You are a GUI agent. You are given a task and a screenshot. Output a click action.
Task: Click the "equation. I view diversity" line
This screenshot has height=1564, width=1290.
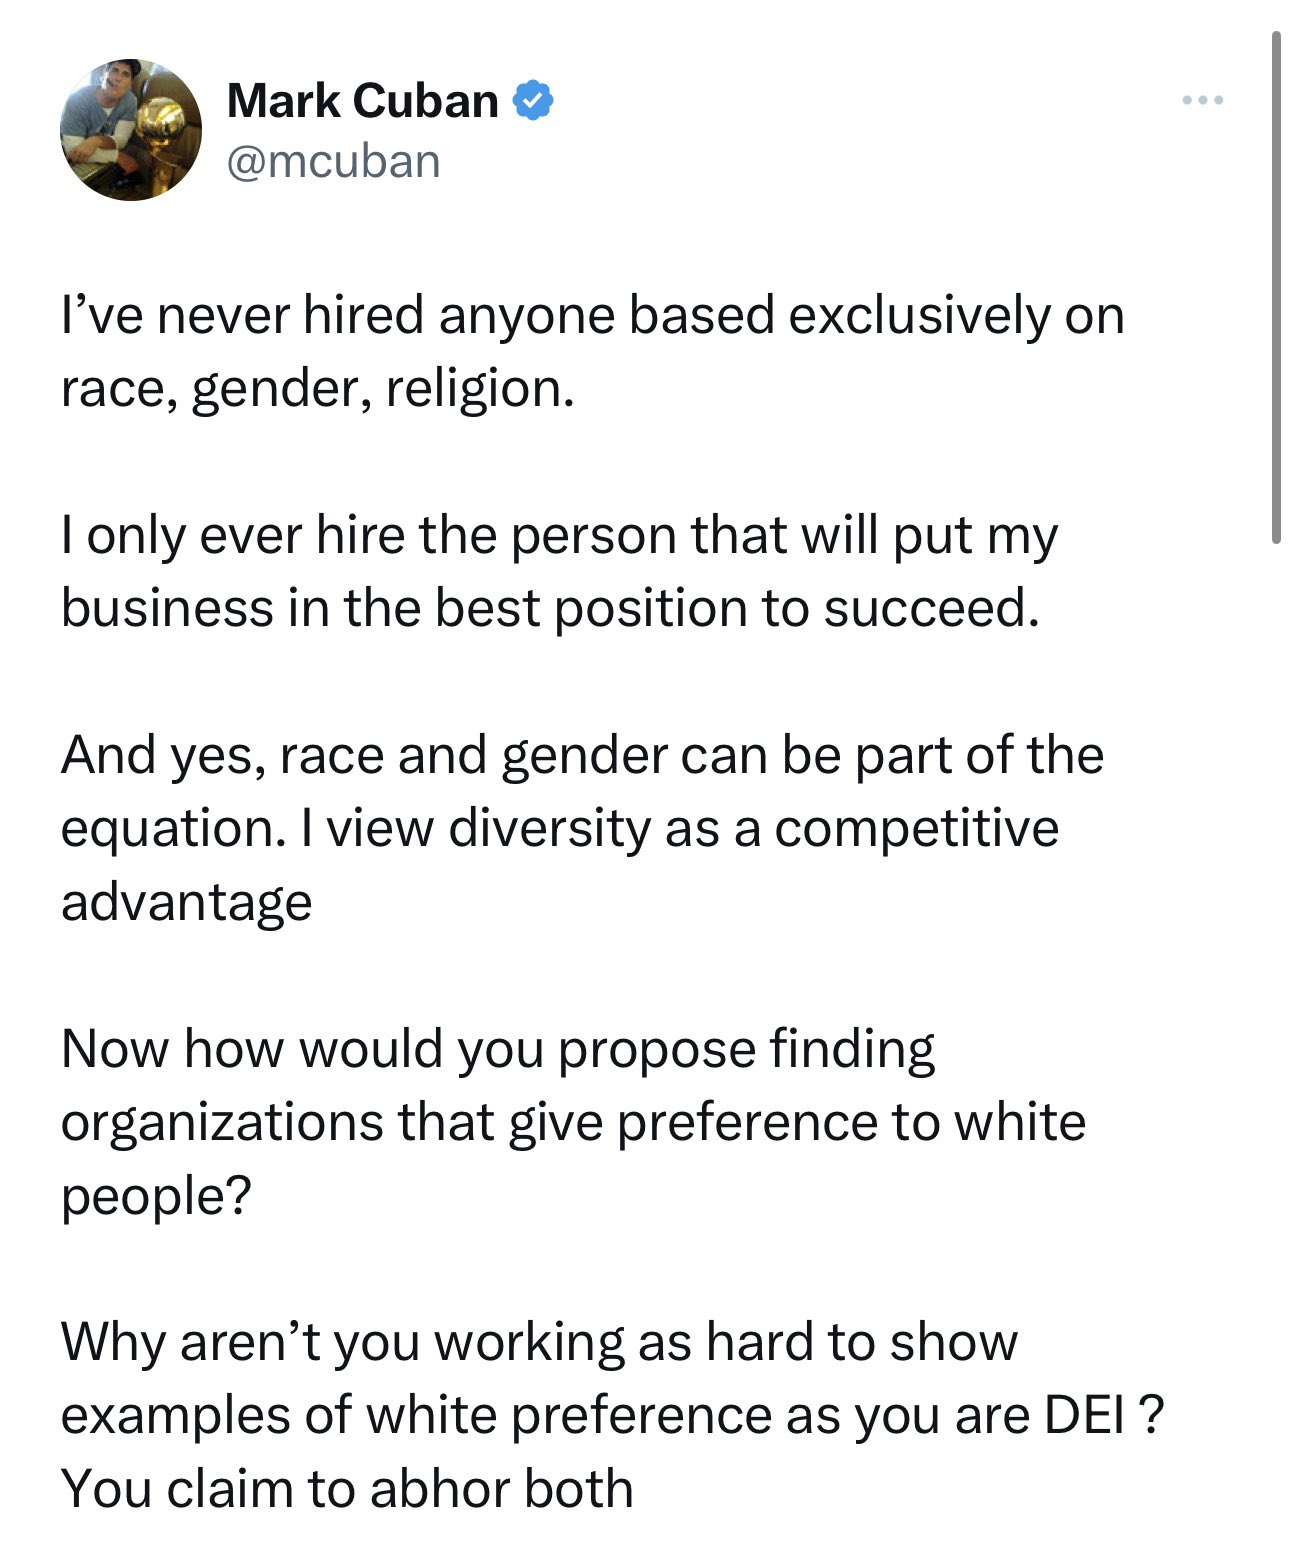coord(559,828)
